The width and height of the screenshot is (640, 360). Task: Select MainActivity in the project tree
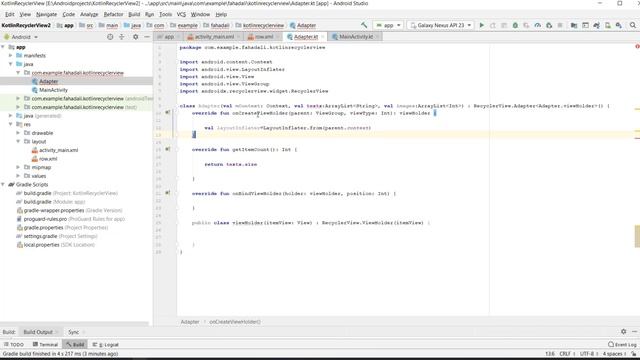click(x=53, y=90)
